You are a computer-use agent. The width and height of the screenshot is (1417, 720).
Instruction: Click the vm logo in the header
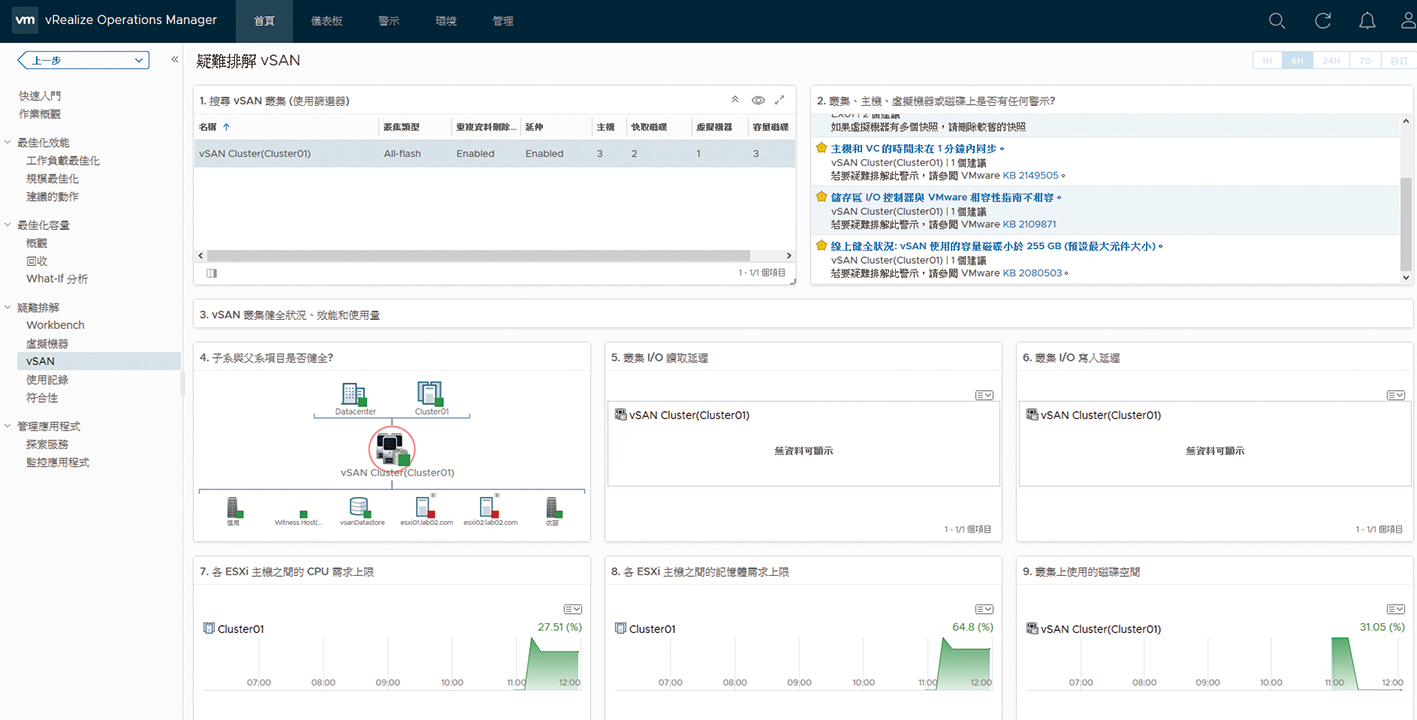26,20
